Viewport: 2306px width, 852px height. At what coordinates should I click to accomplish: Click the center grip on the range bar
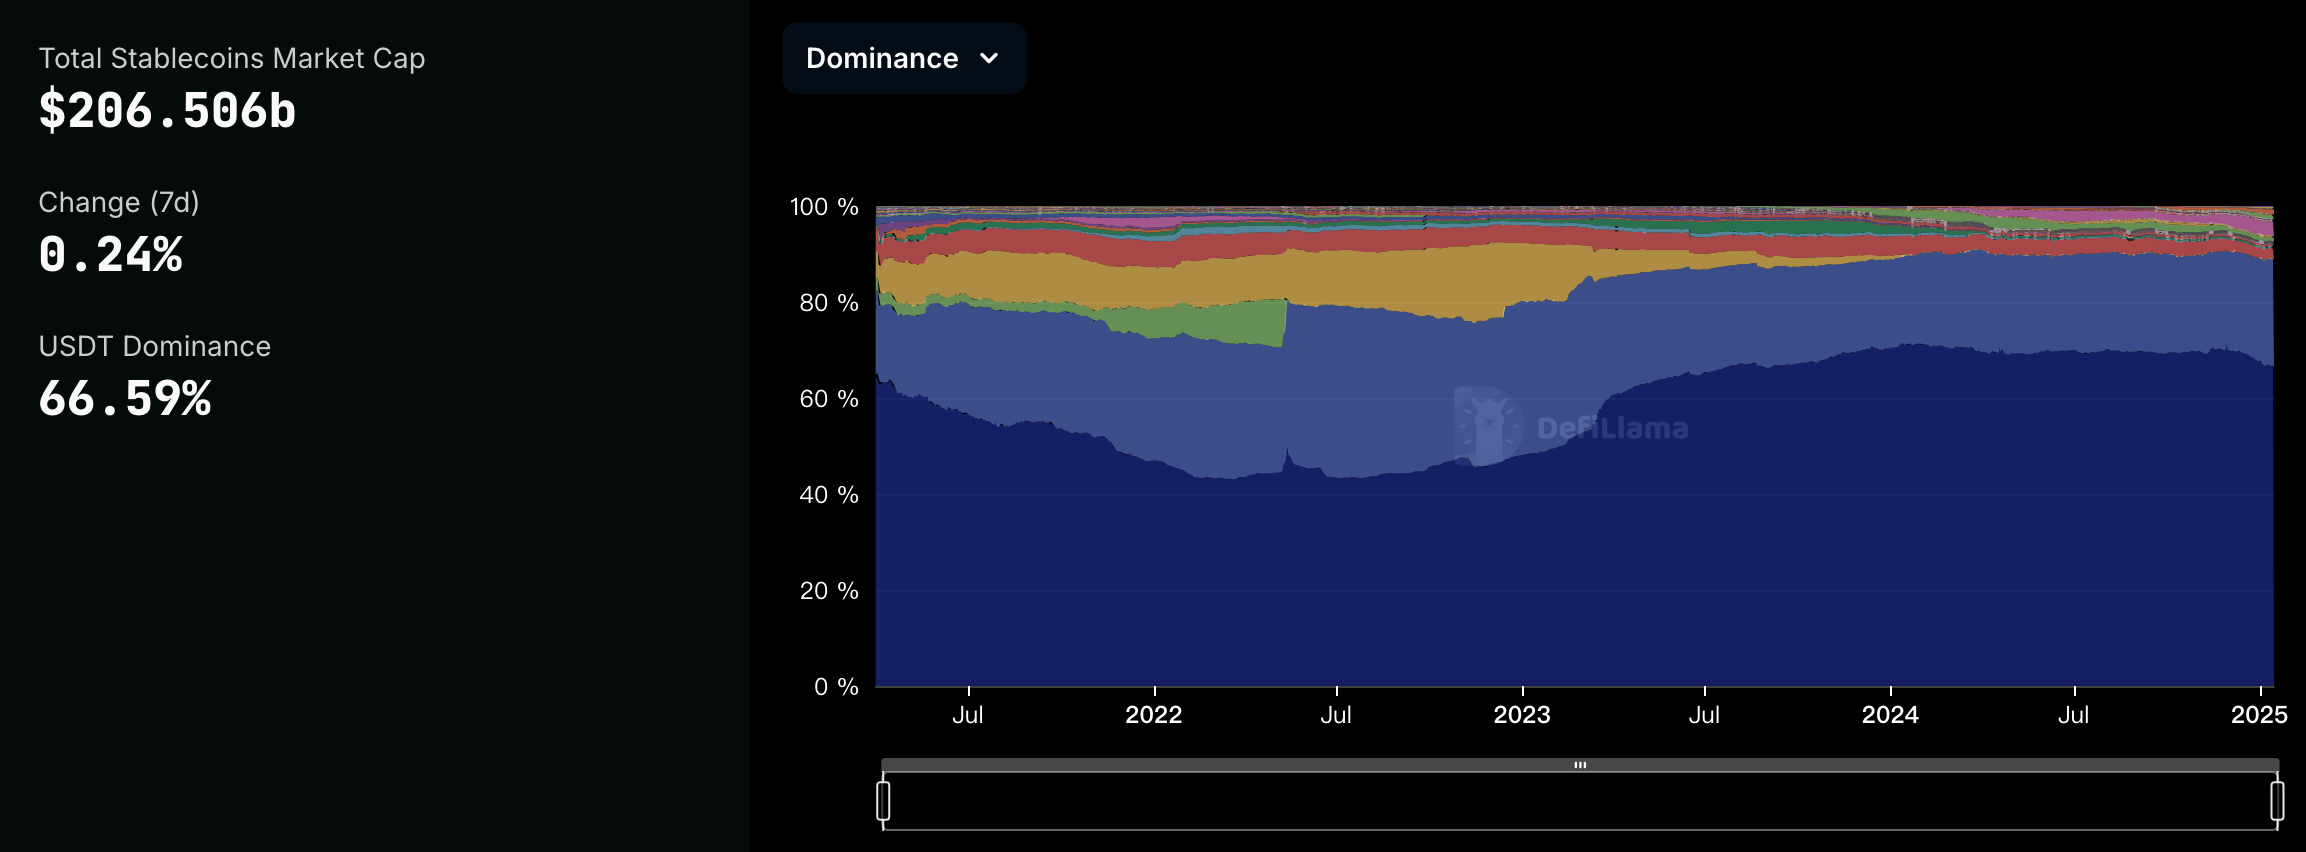point(1580,765)
